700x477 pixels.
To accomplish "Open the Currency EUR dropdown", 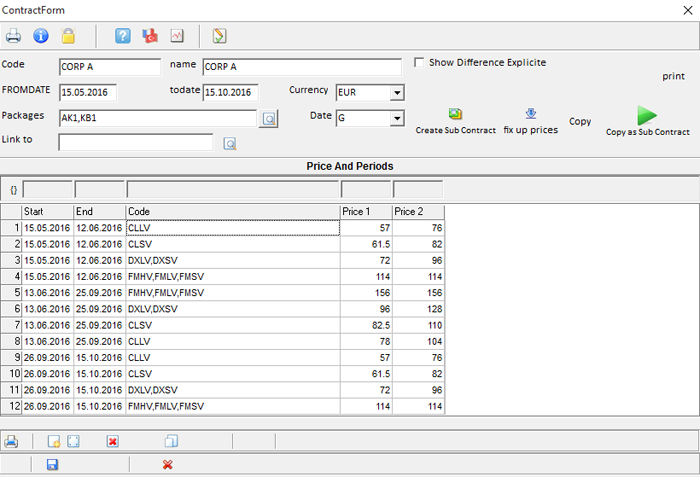I will 396,93.
